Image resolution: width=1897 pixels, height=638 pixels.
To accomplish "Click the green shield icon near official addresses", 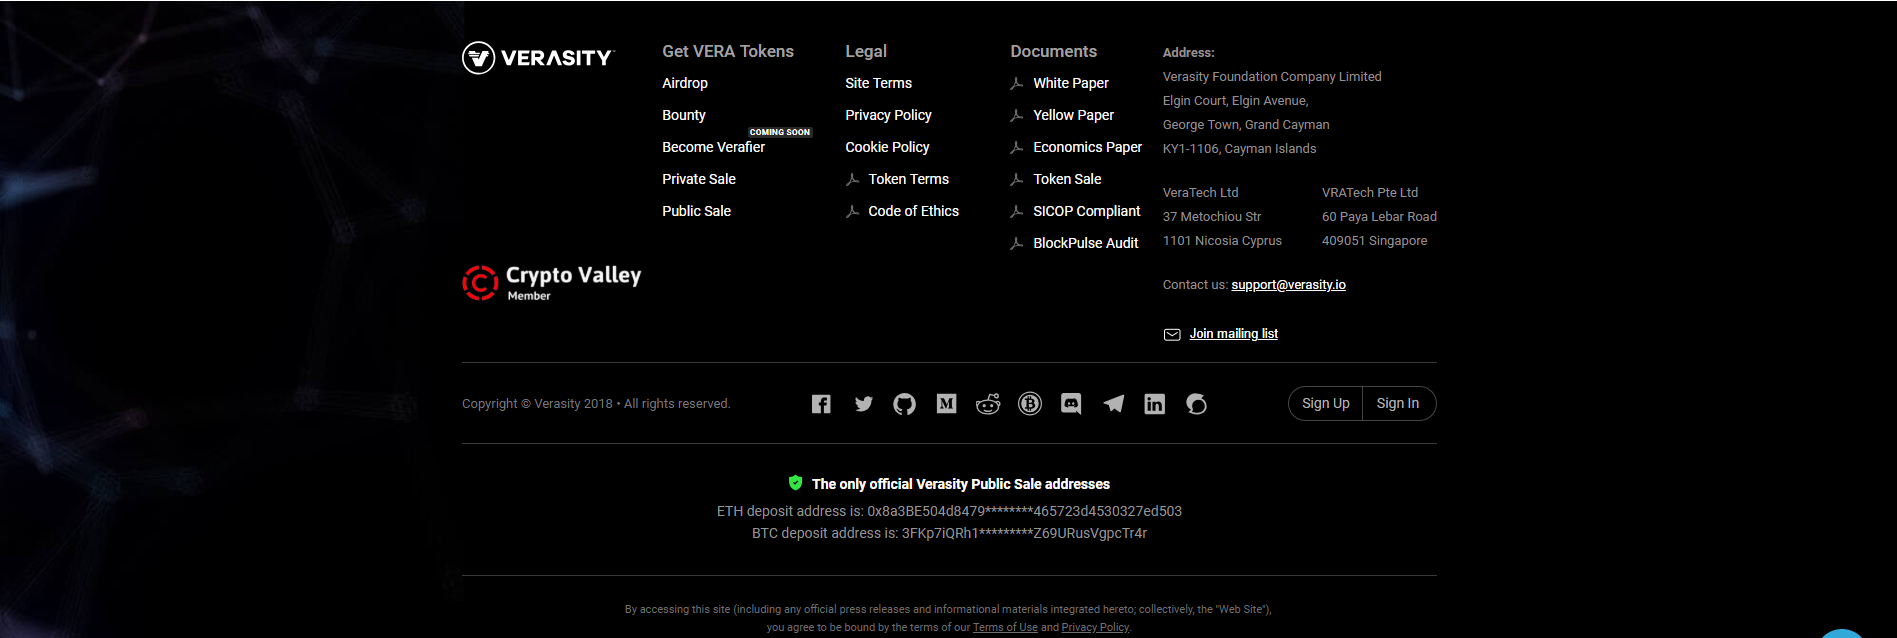I will [x=795, y=483].
